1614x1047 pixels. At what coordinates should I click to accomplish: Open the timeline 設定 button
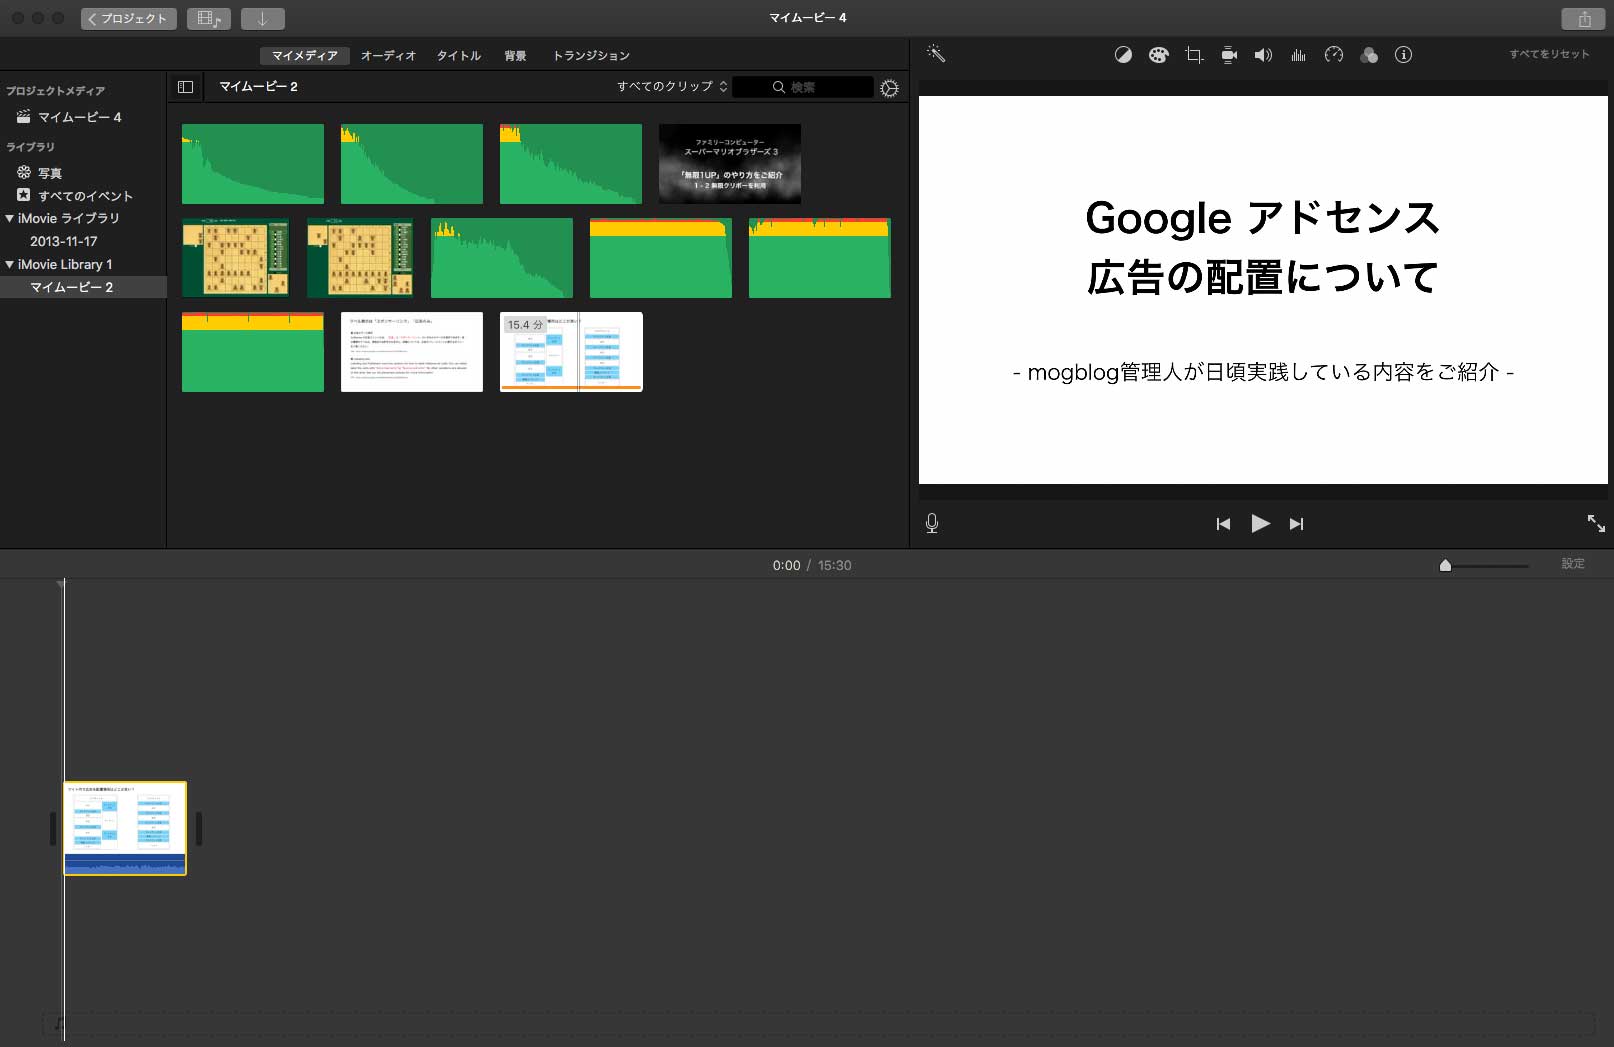pos(1573,564)
